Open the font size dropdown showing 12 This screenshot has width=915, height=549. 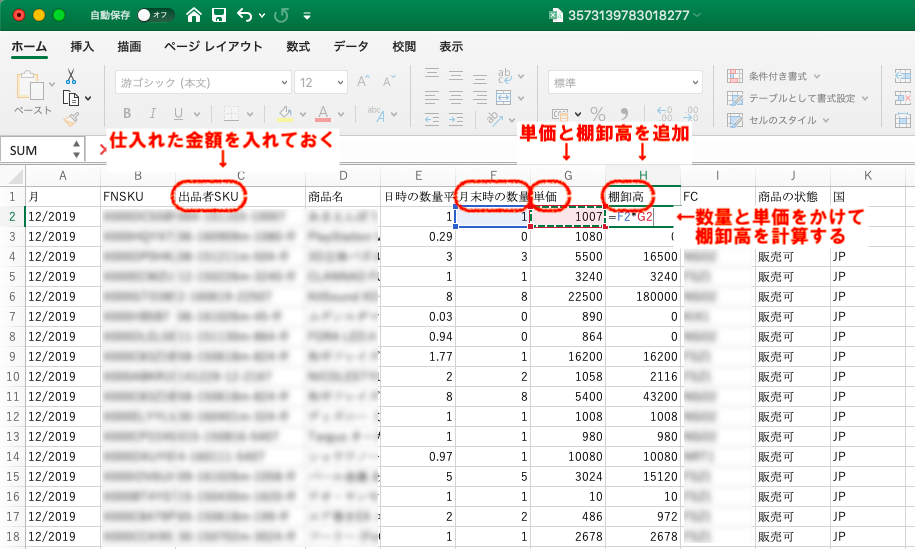(x=321, y=82)
